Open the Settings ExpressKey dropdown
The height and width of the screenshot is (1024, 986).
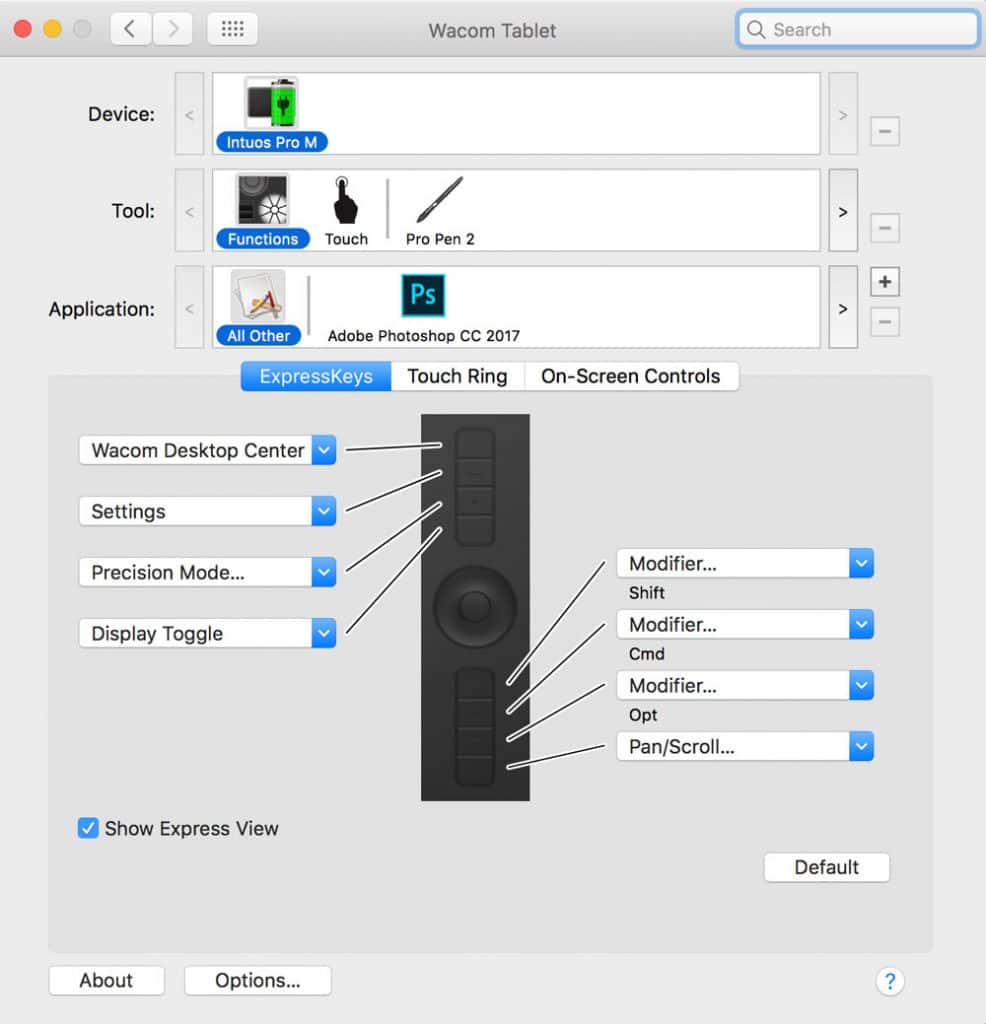pyautogui.click(x=208, y=511)
